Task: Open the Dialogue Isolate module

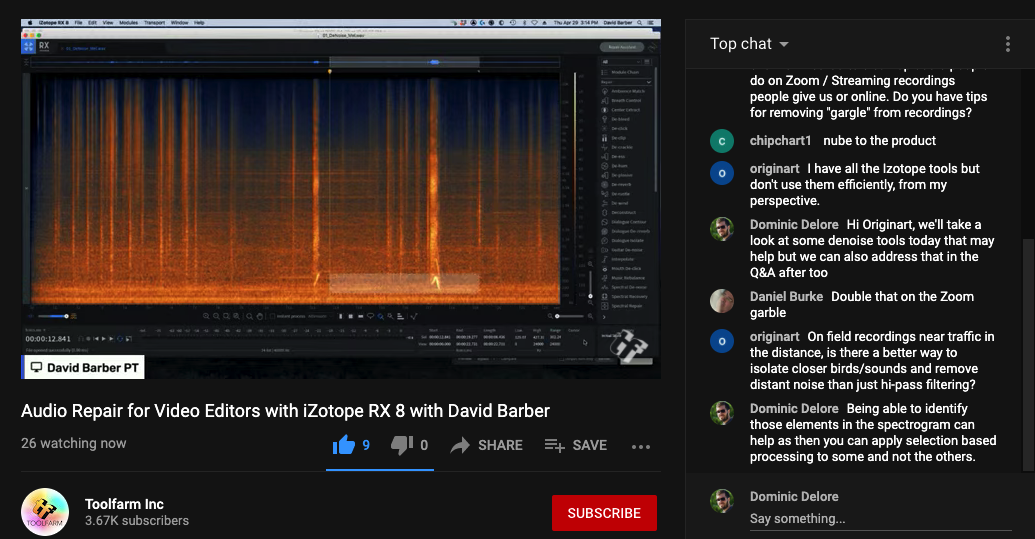Action: [623, 240]
